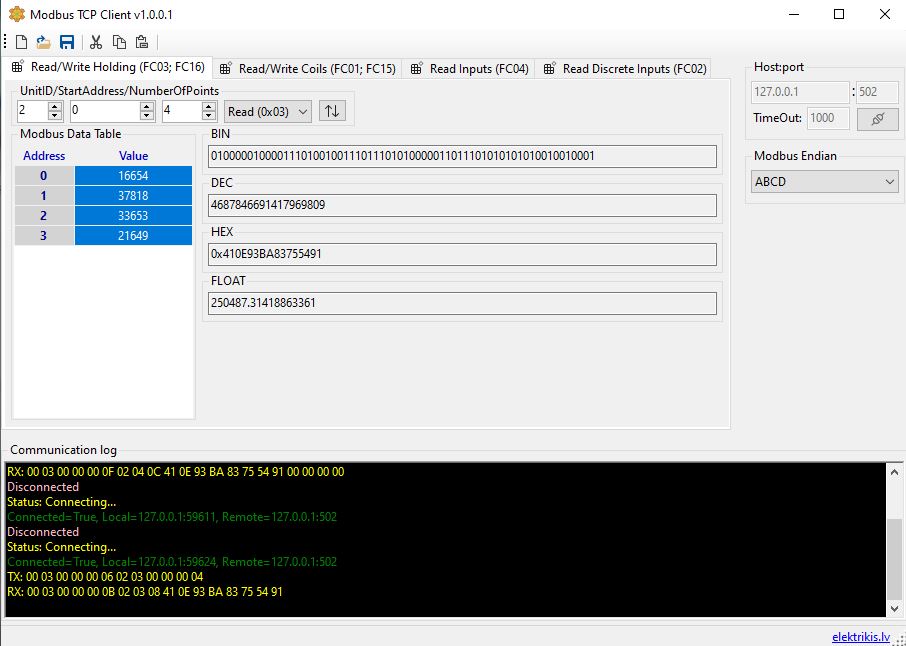
Task: Click address row header 3
Action: click(x=44, y=236)
